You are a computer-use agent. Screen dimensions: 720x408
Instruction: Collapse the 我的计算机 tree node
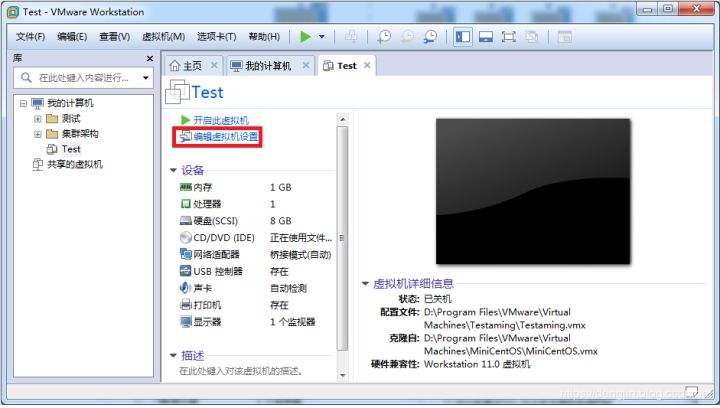pyautogui.click(x=23, y=103)
